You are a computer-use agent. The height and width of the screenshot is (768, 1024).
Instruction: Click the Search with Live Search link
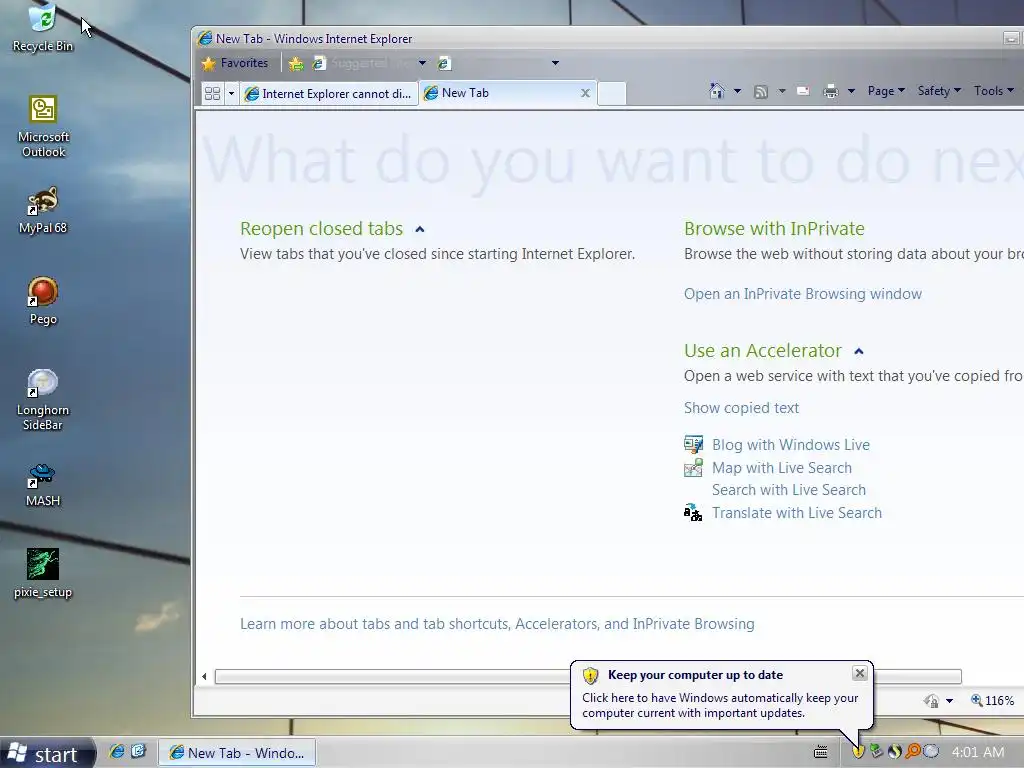point(789,490)
